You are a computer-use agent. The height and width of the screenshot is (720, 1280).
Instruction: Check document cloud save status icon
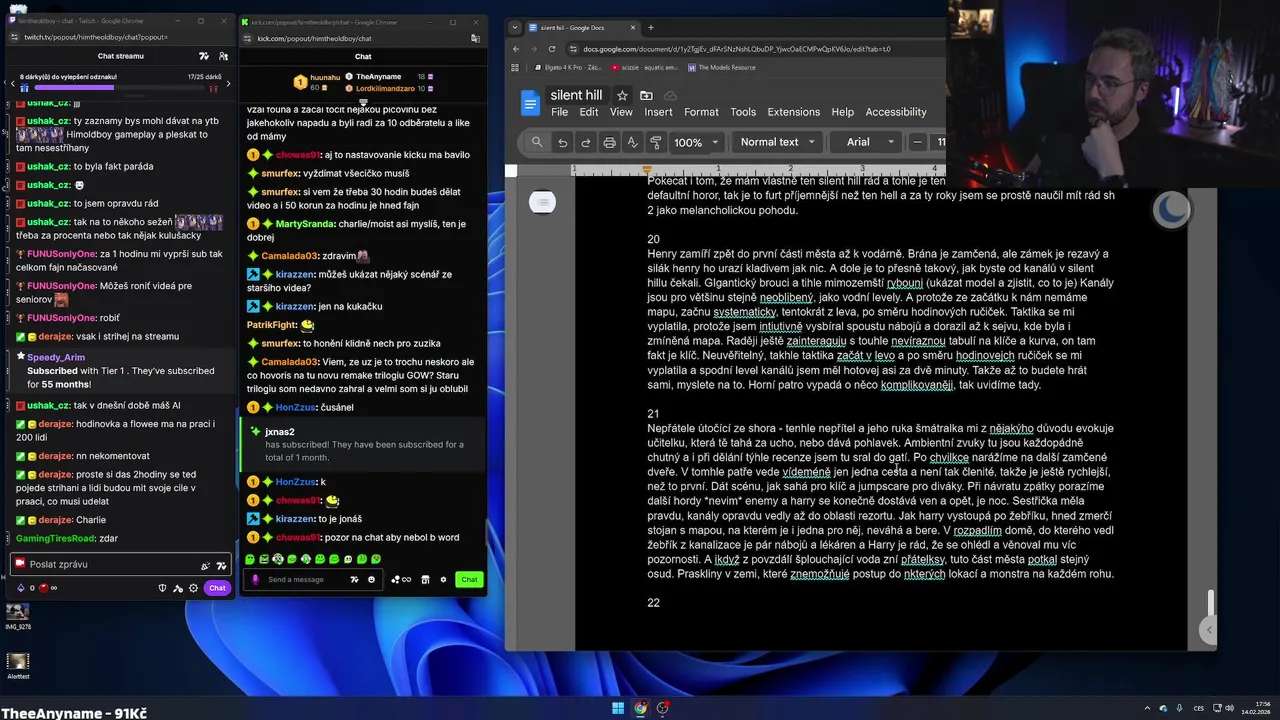point(670,95)
